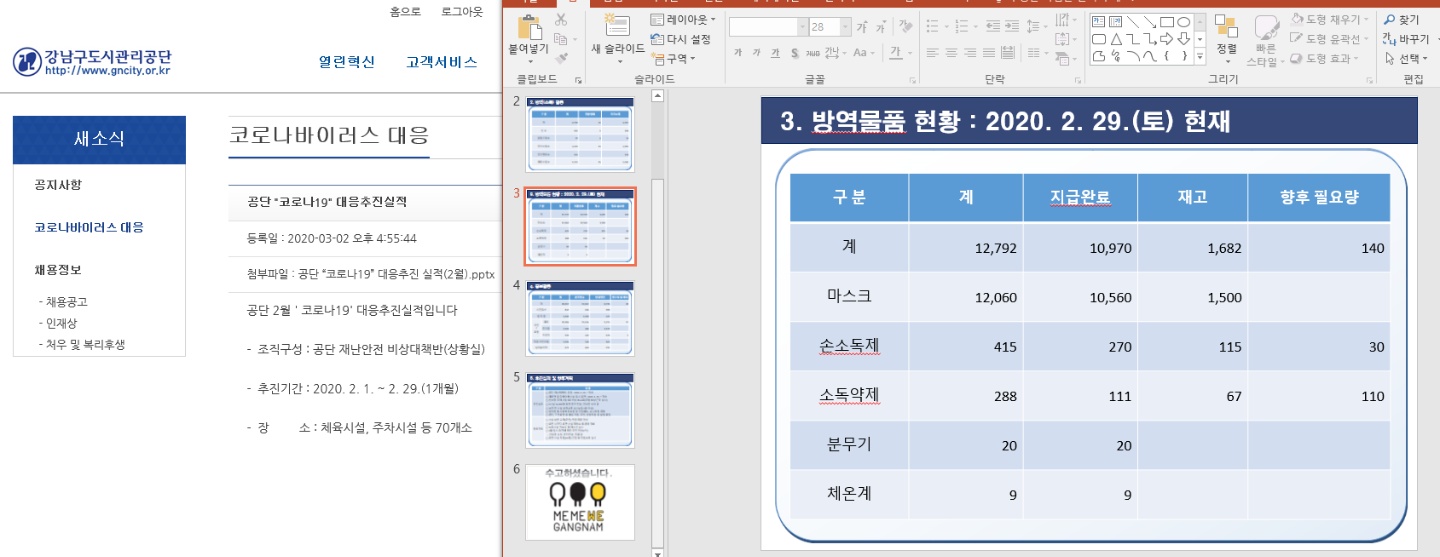1440x557 pixels.
Task: Open the Layout (레이아웃) dropdown
Action: pyautogui.click(x=684, y=20)
